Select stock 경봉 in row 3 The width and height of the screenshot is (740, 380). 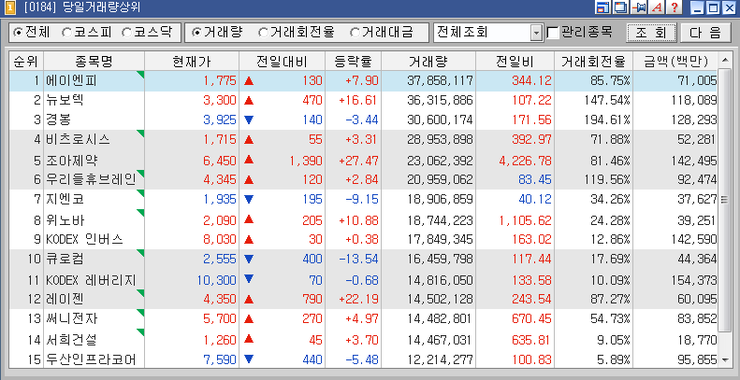[x=58, y=120]
